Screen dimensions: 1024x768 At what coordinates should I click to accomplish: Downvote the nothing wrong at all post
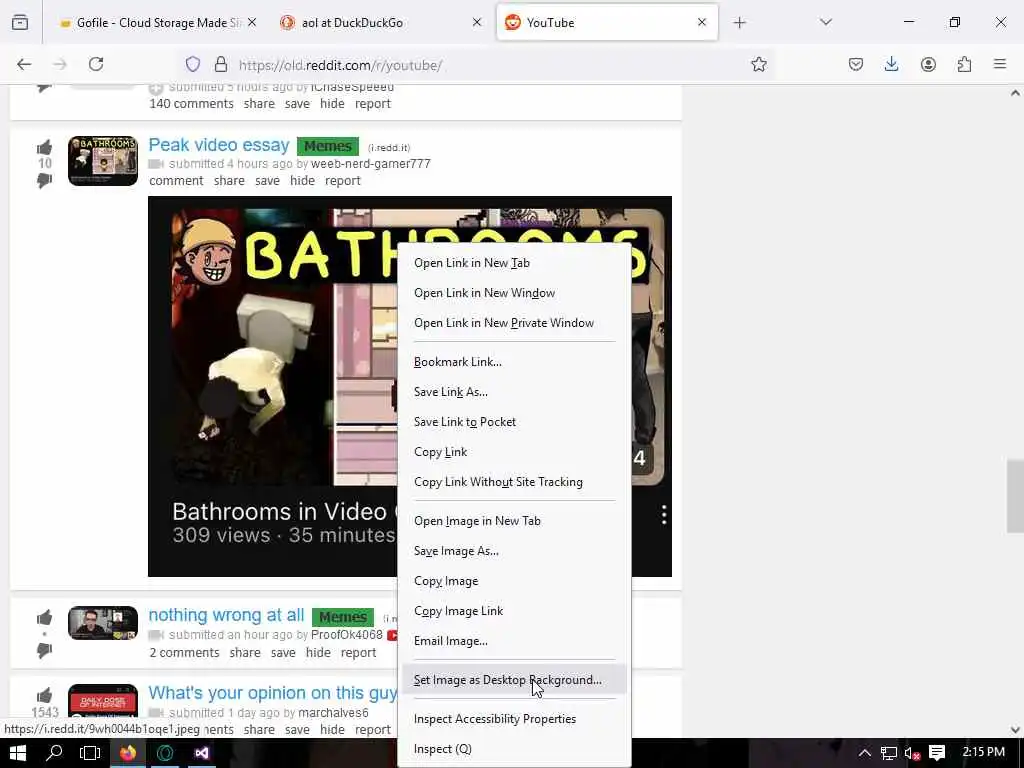tap(44, 650)
